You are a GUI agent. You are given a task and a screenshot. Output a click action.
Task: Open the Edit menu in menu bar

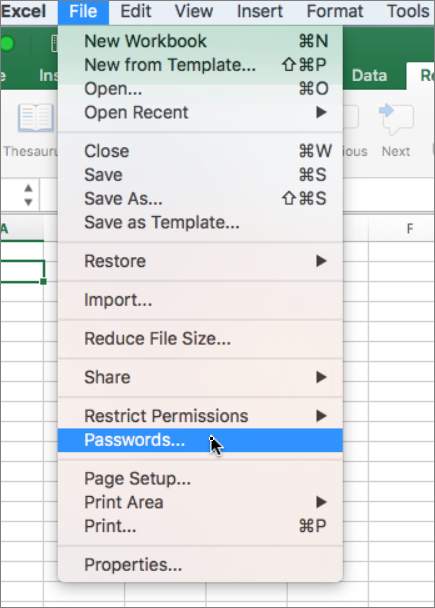point(136,11)
